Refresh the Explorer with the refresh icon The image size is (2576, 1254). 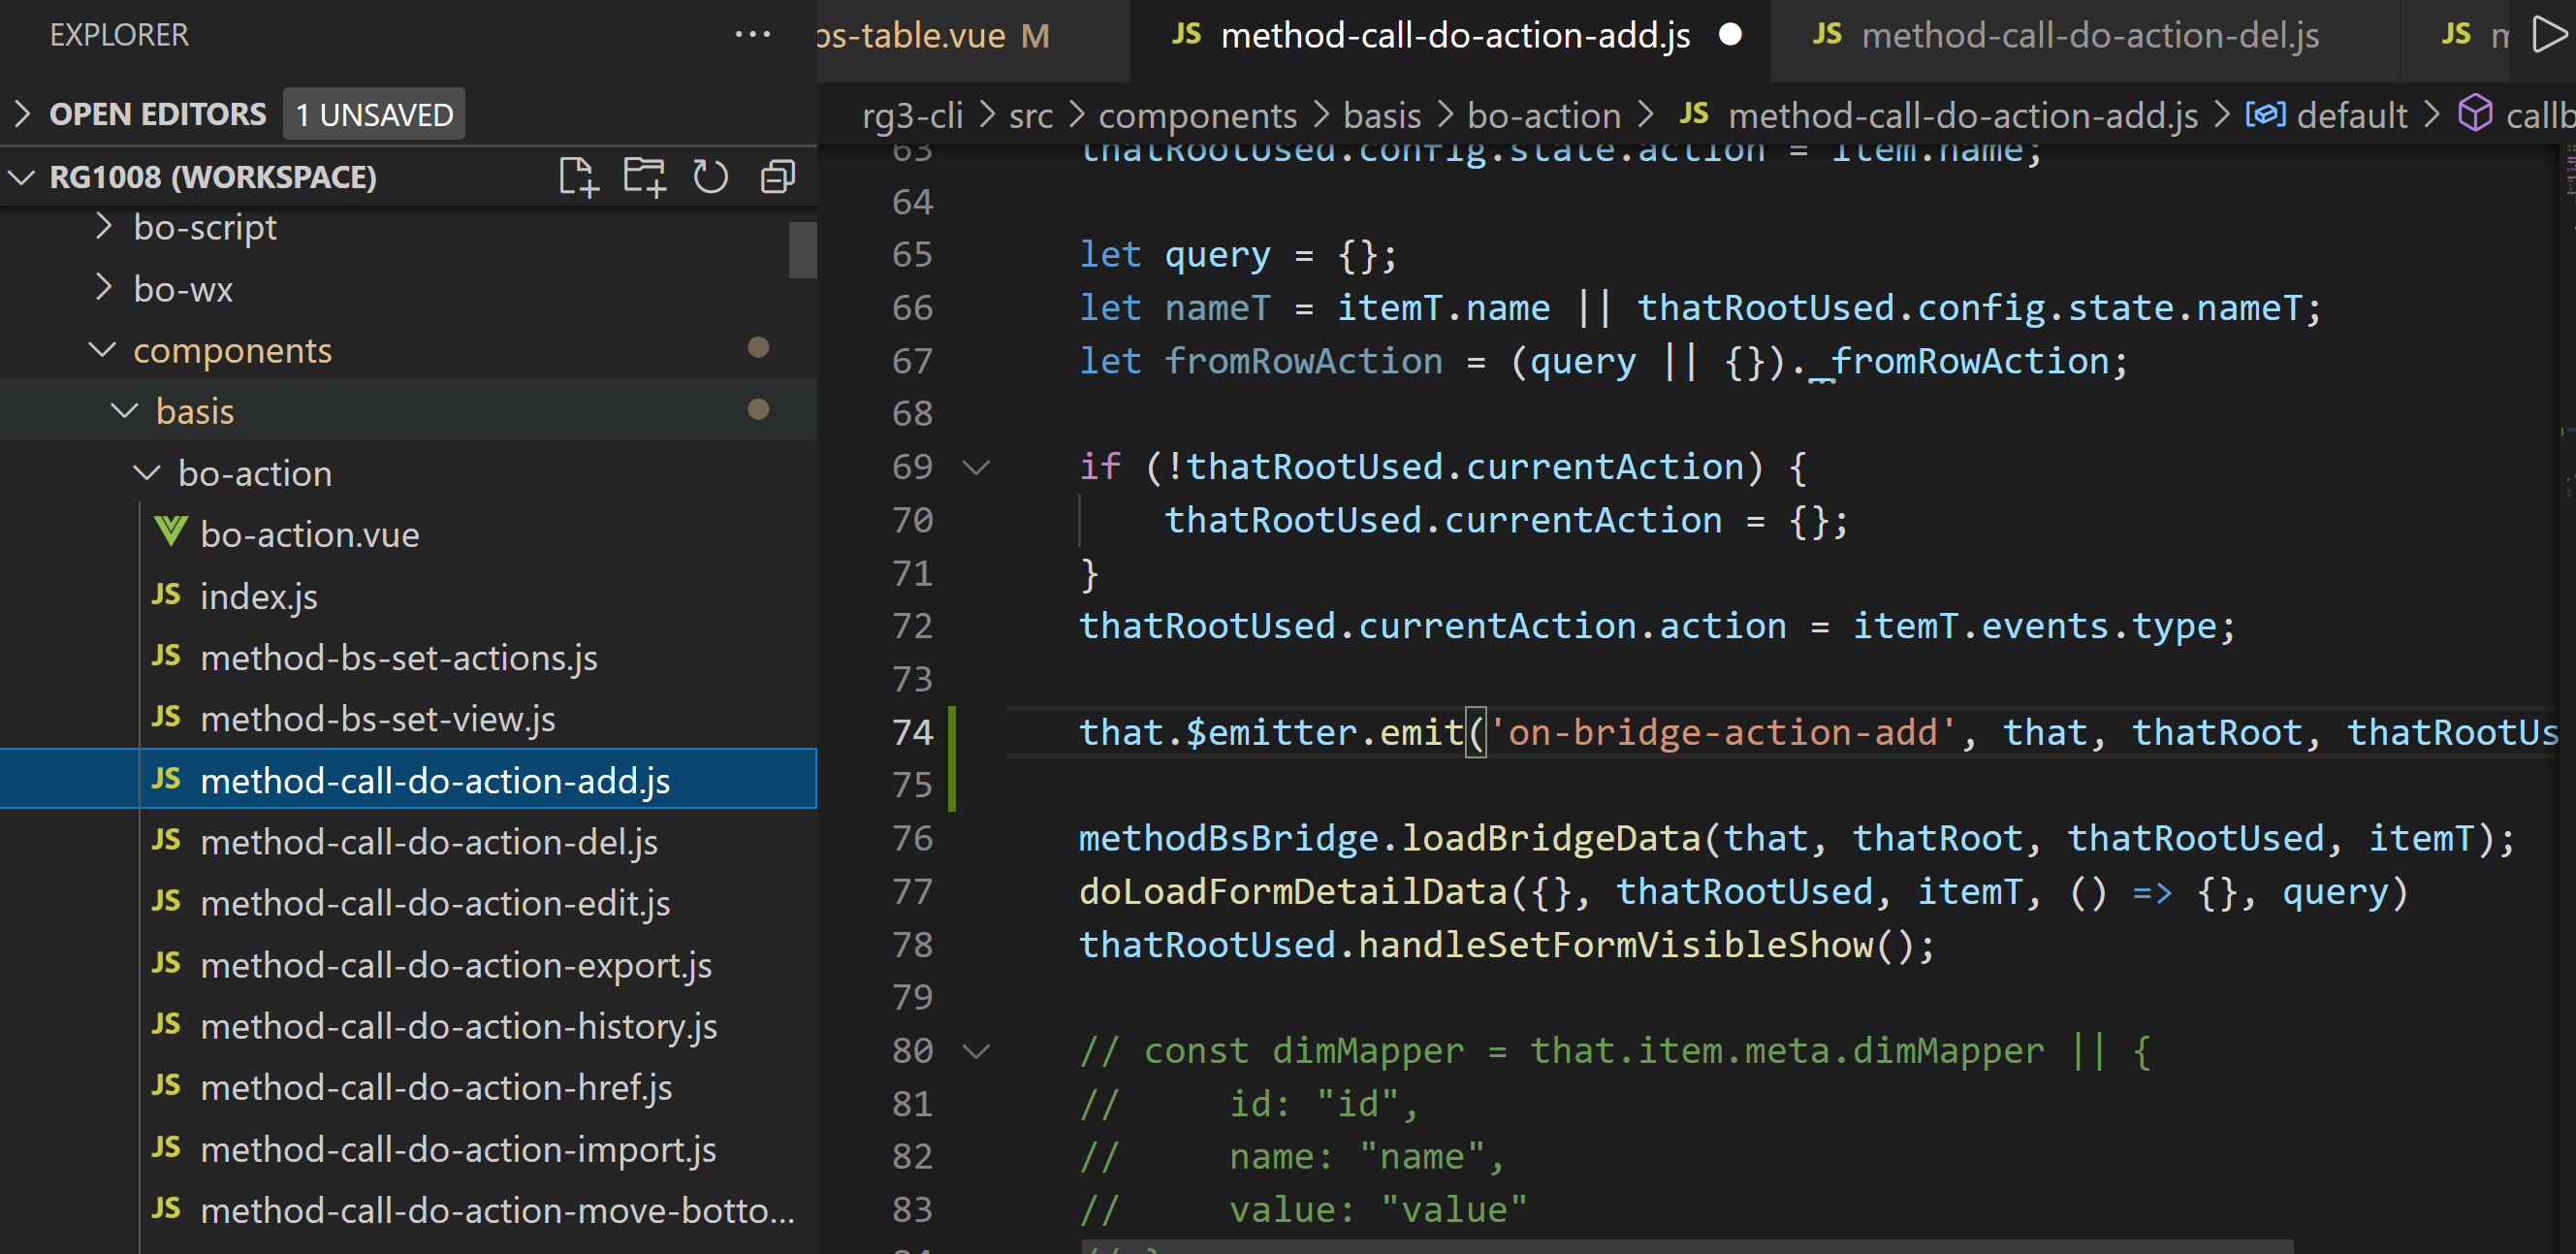tap(711, 177)
